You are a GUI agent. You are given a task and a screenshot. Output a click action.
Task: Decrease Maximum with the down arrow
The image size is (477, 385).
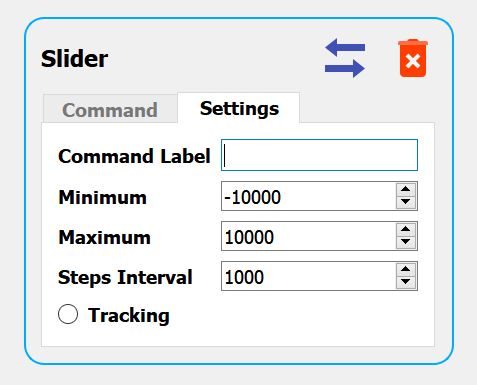tap(406, 242)
